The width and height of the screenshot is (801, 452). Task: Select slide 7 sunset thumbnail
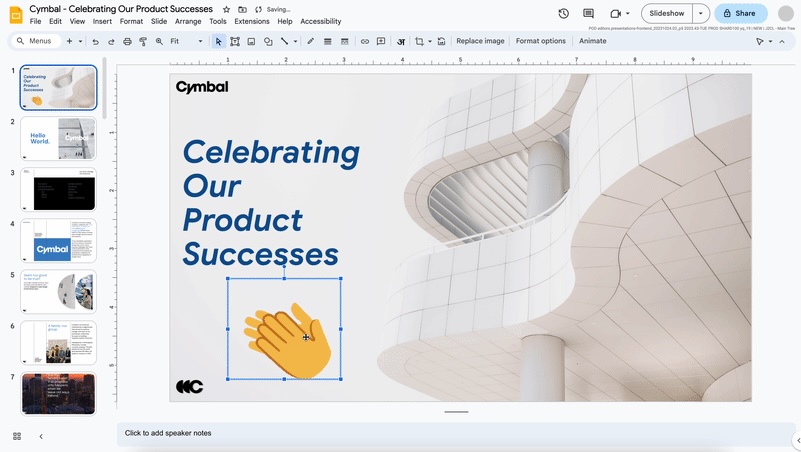coord(58,394)
